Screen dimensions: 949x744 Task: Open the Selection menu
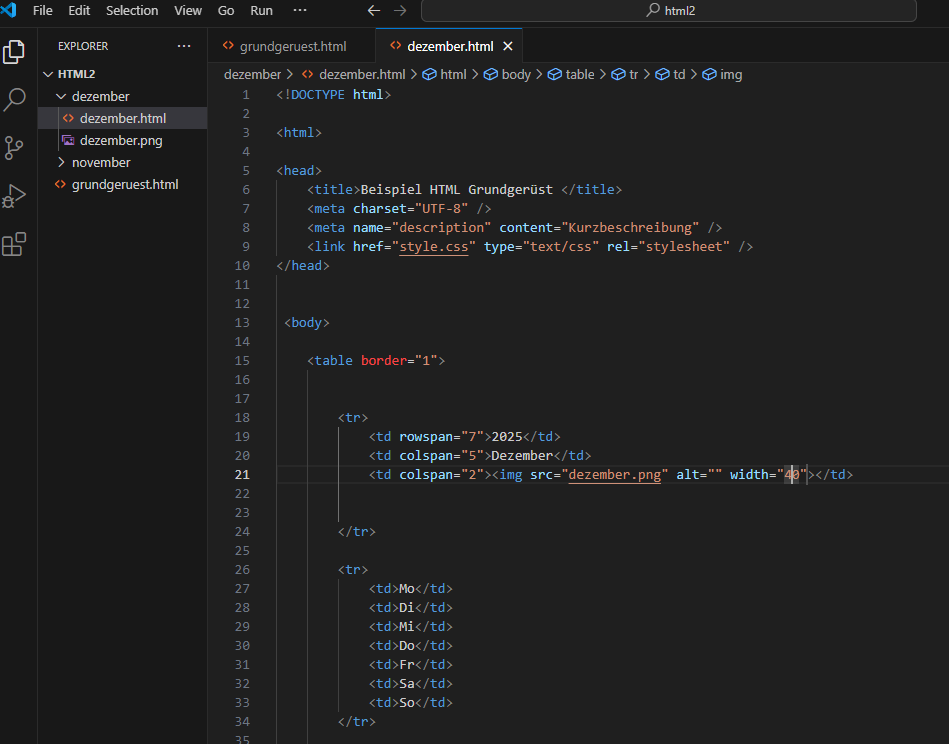[132, 11]
